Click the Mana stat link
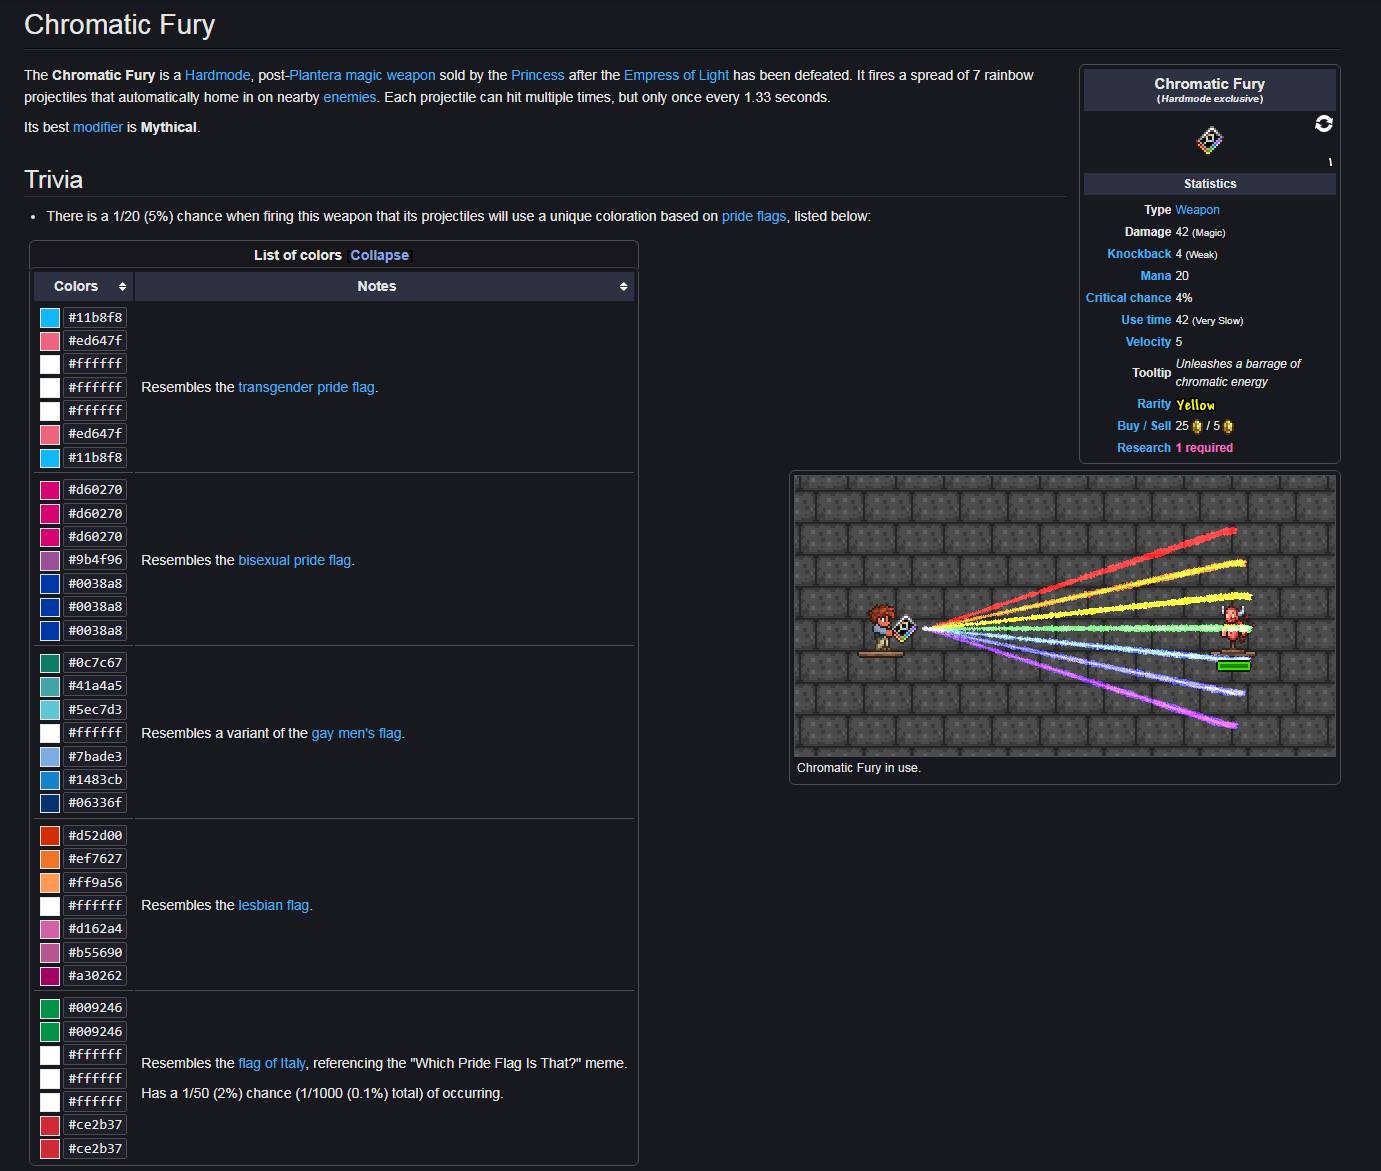 [1155, 276]
